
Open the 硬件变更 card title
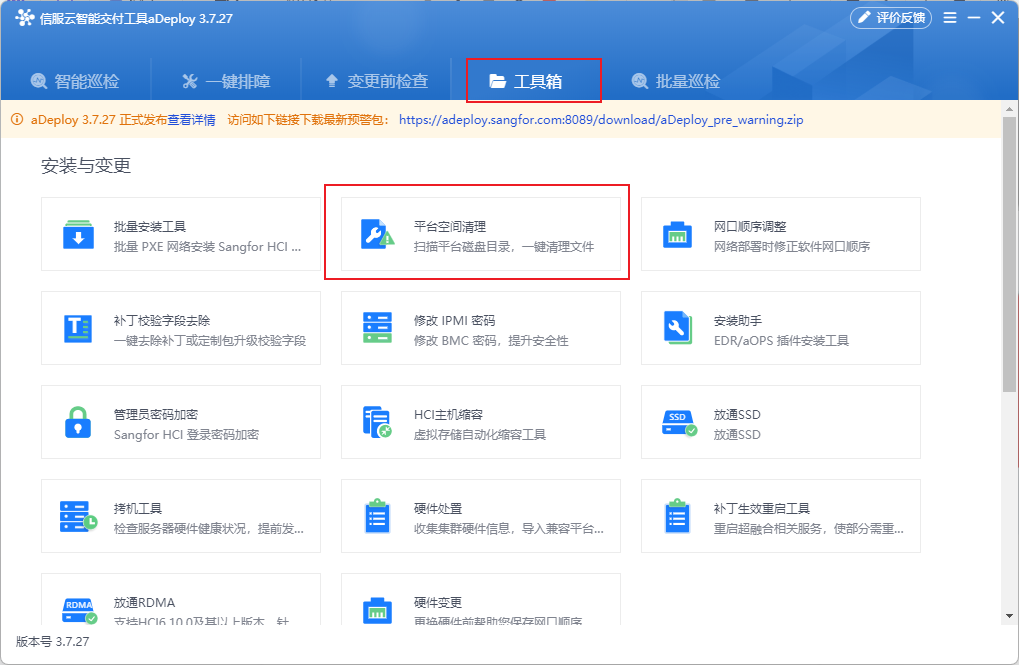pyautogui.click(x=438, y=603)
